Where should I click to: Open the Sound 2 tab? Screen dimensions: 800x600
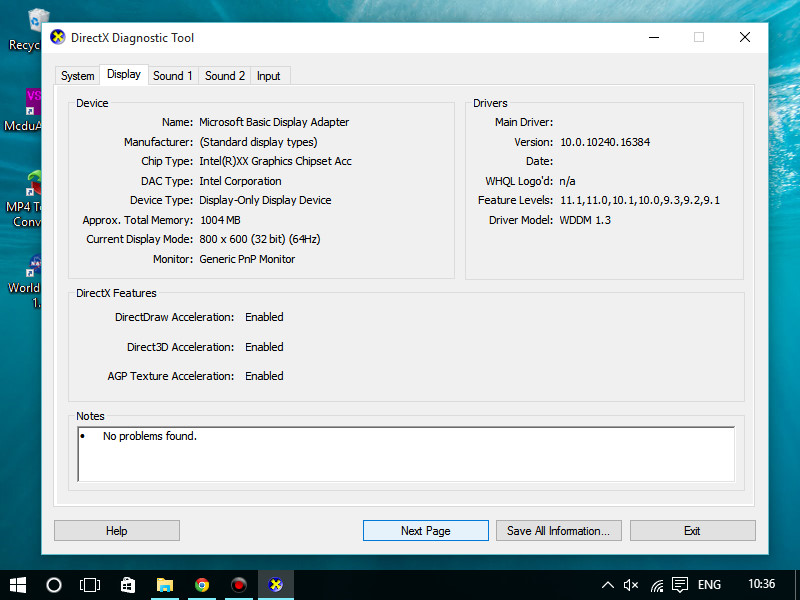pos(225,76)
